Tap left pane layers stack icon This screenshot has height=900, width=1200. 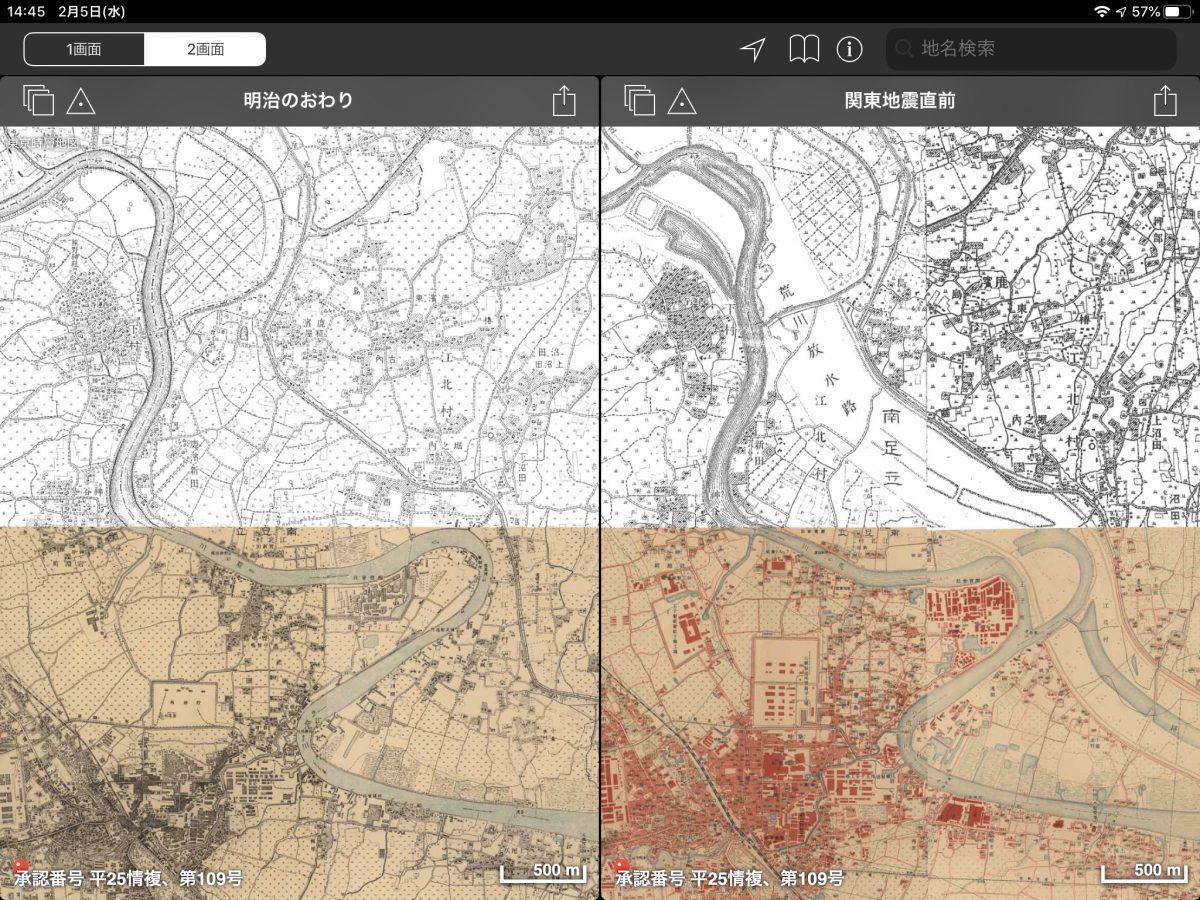click(x=38, y=100)
